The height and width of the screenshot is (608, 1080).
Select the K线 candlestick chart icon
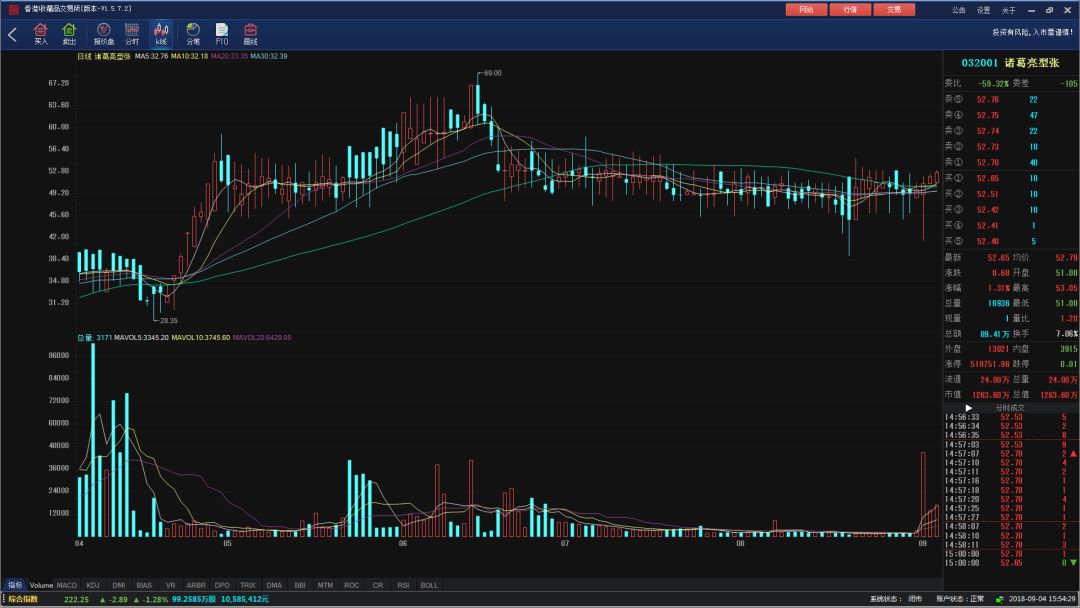tap(160, 34)
